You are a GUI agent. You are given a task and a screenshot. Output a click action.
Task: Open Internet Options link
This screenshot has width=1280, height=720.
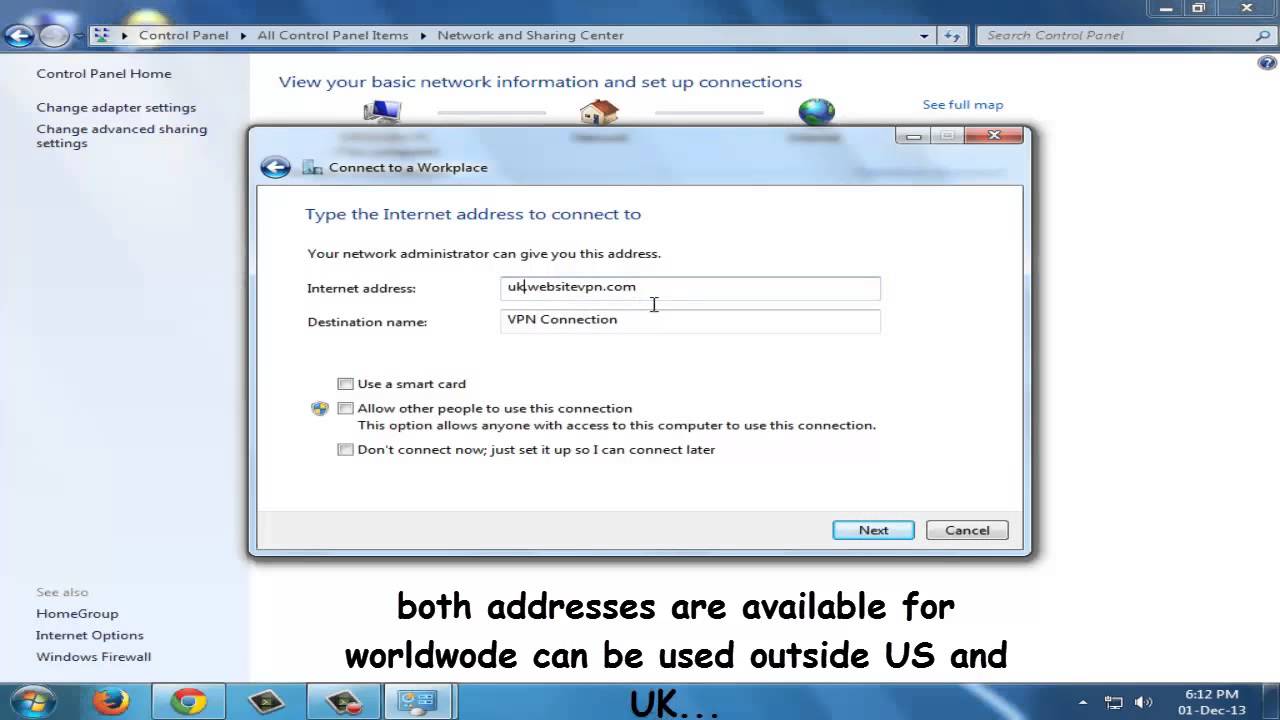coord(90,635)
